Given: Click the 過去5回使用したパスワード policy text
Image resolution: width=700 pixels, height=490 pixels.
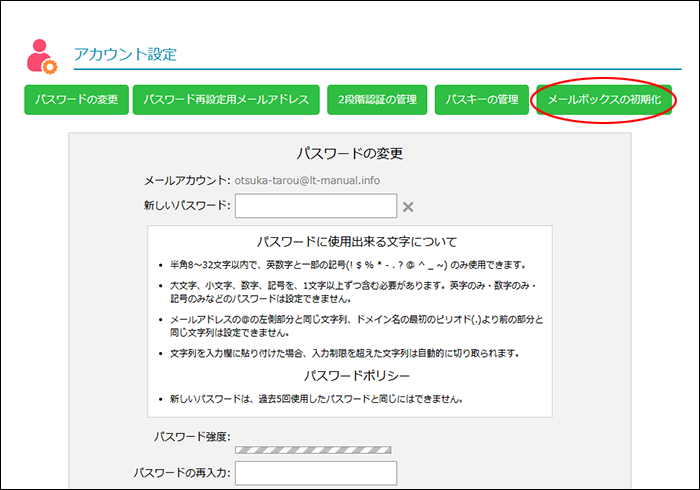Looking at the screenshot, I should pyautogui.click(x=316, y=400).
